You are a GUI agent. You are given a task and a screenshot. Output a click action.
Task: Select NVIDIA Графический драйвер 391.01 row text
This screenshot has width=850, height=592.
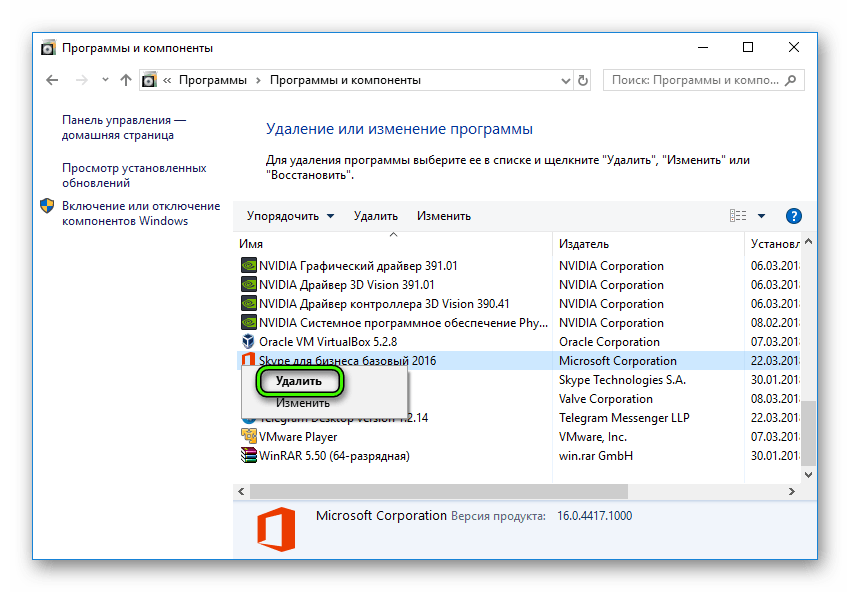(x=358, y=266)
